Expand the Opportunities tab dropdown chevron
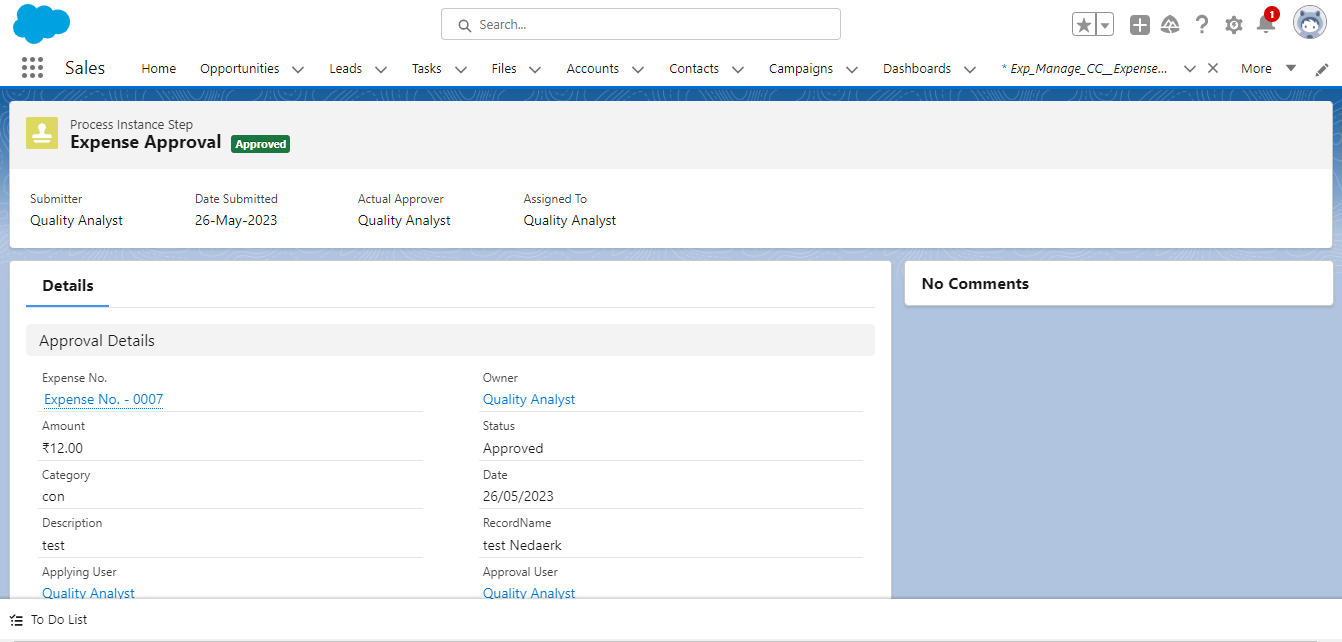The image size is (1342, 642). tap(297, 69)
